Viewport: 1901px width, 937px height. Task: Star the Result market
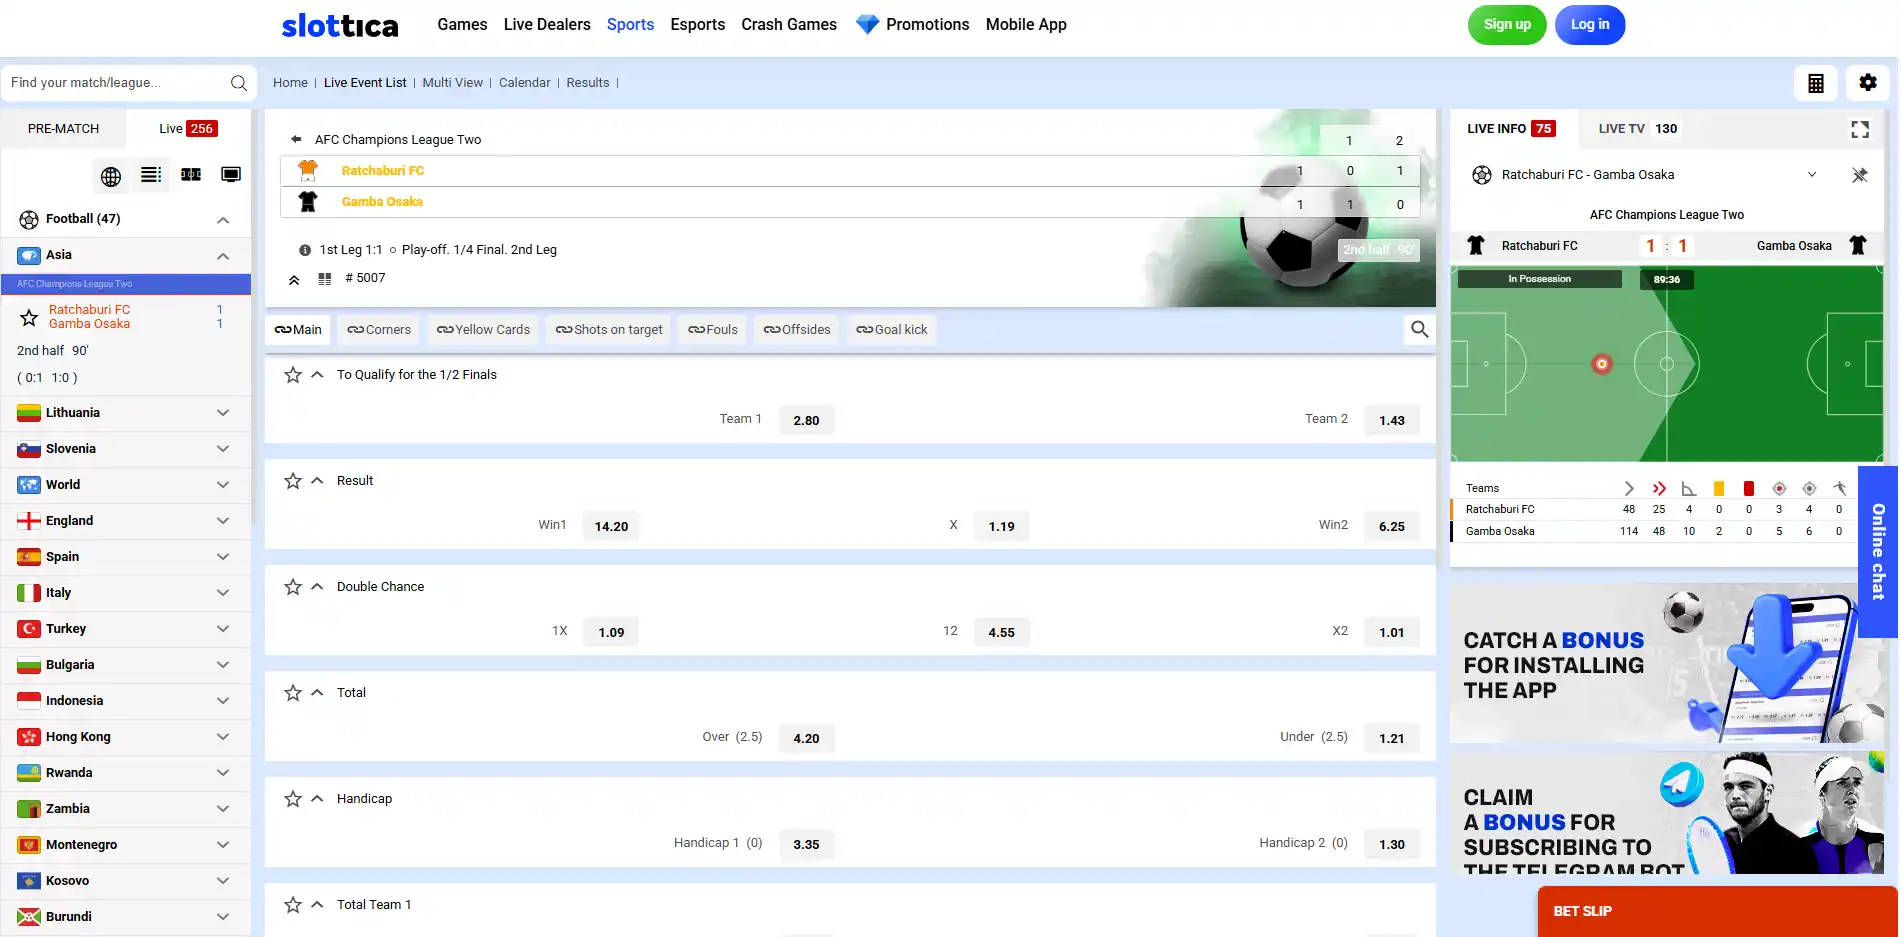point(293,481)
